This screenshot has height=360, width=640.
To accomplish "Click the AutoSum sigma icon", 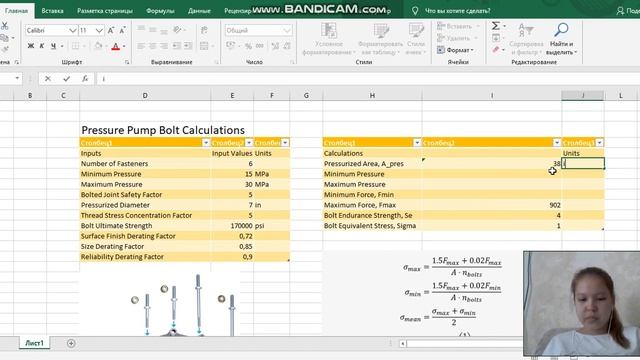I will click(x=496, y=26).
